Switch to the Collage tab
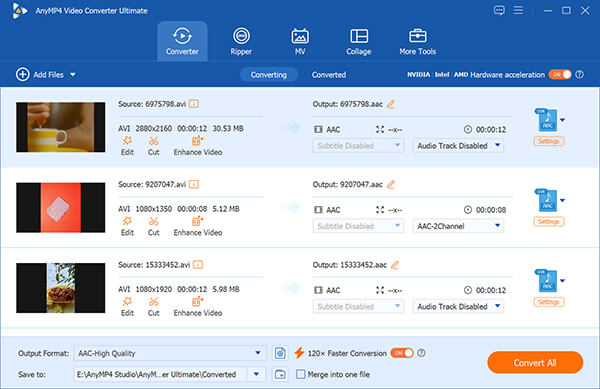Screen dimensions: 600x389 pos(359,41)
